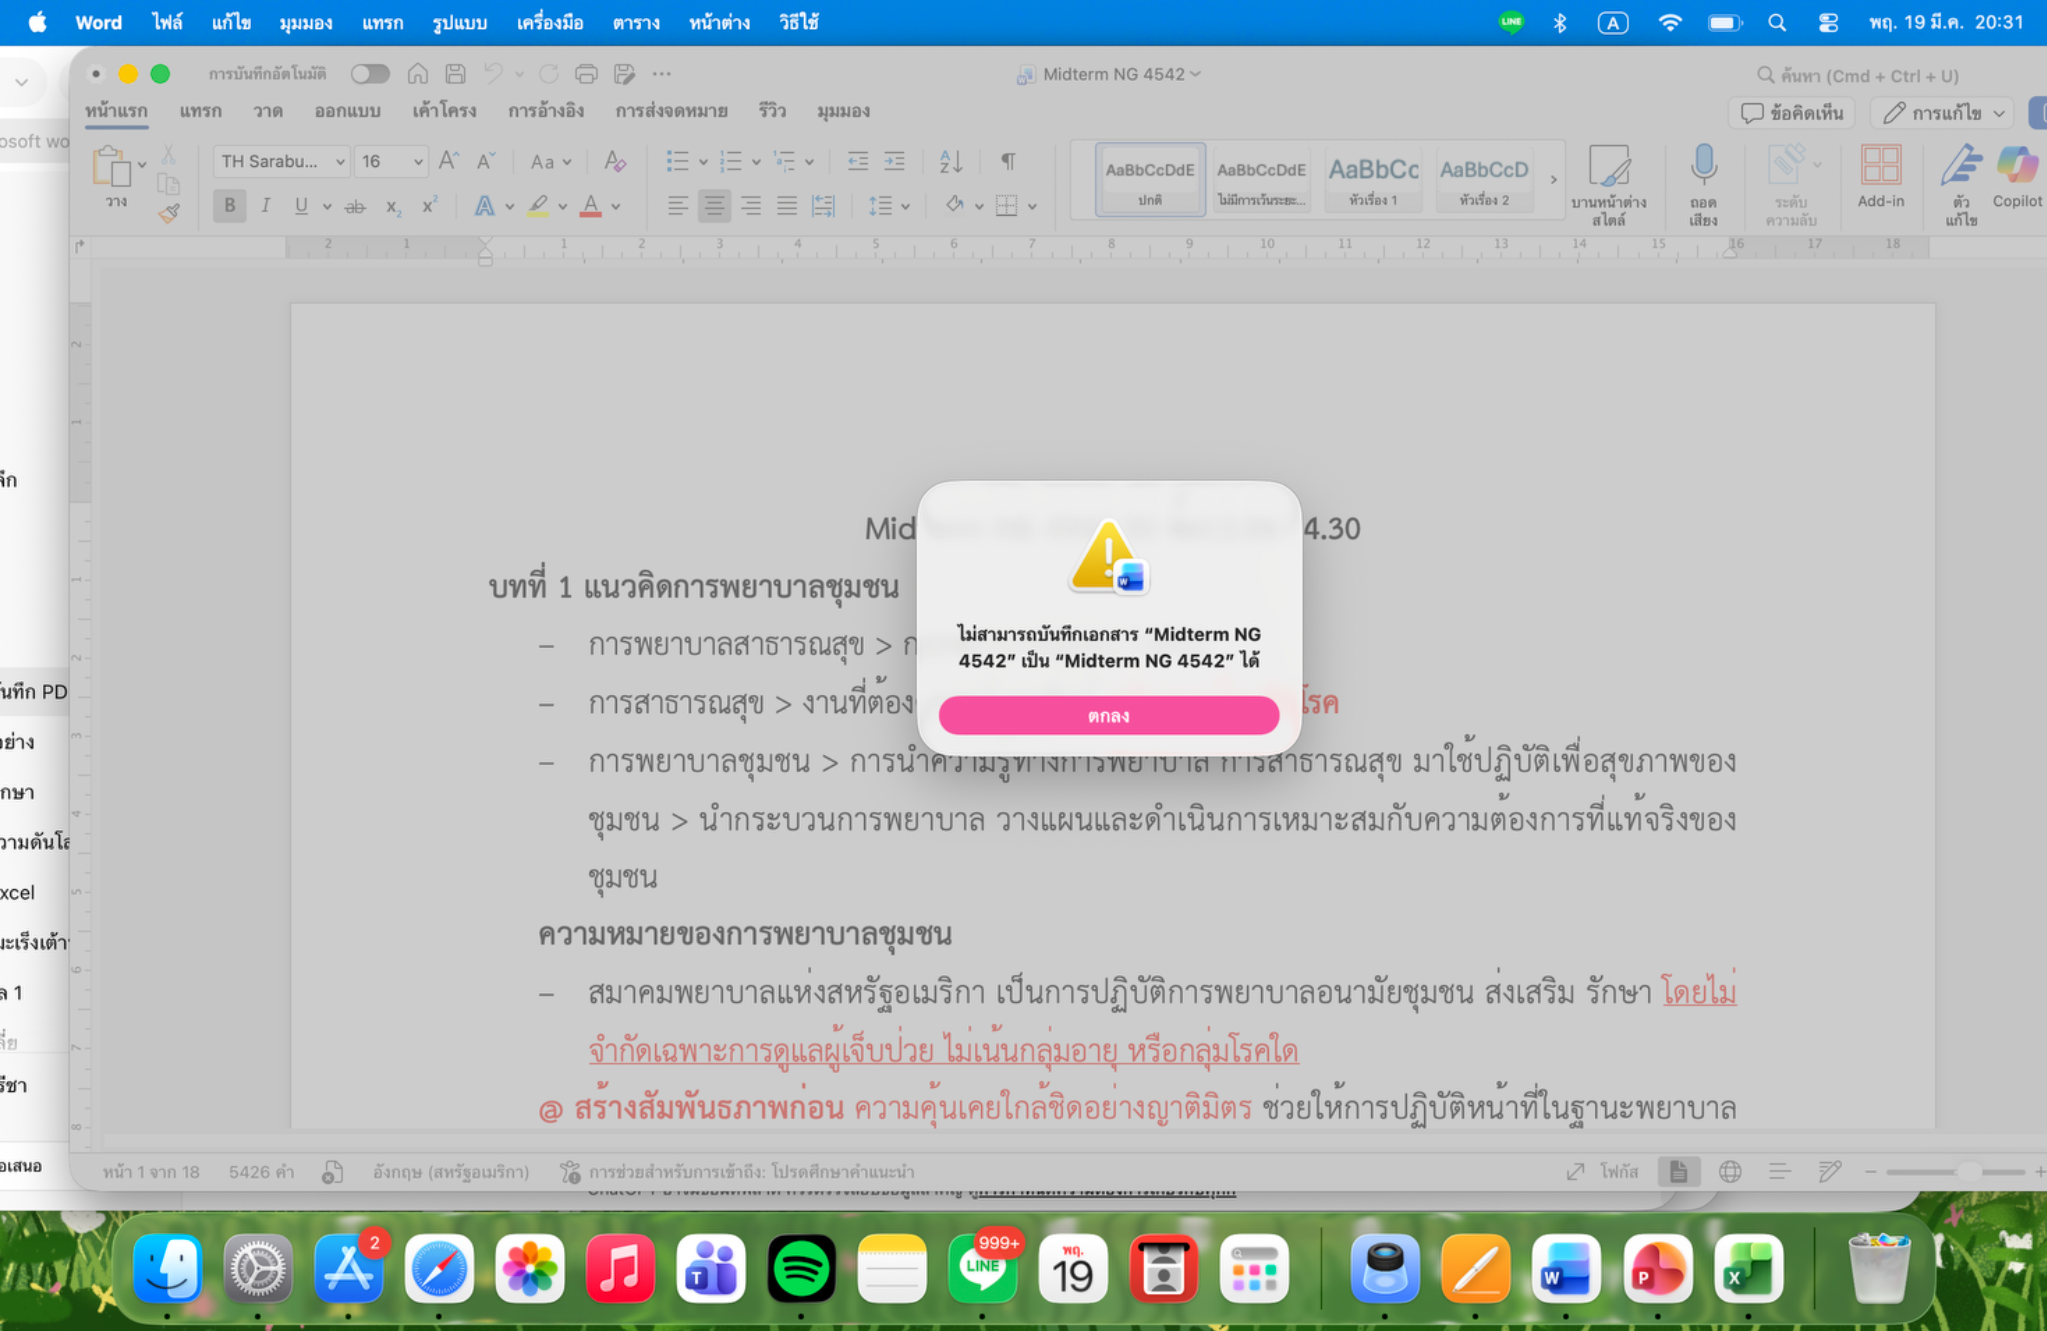
Task: Apply the red font color
Action: coord(591,206)
